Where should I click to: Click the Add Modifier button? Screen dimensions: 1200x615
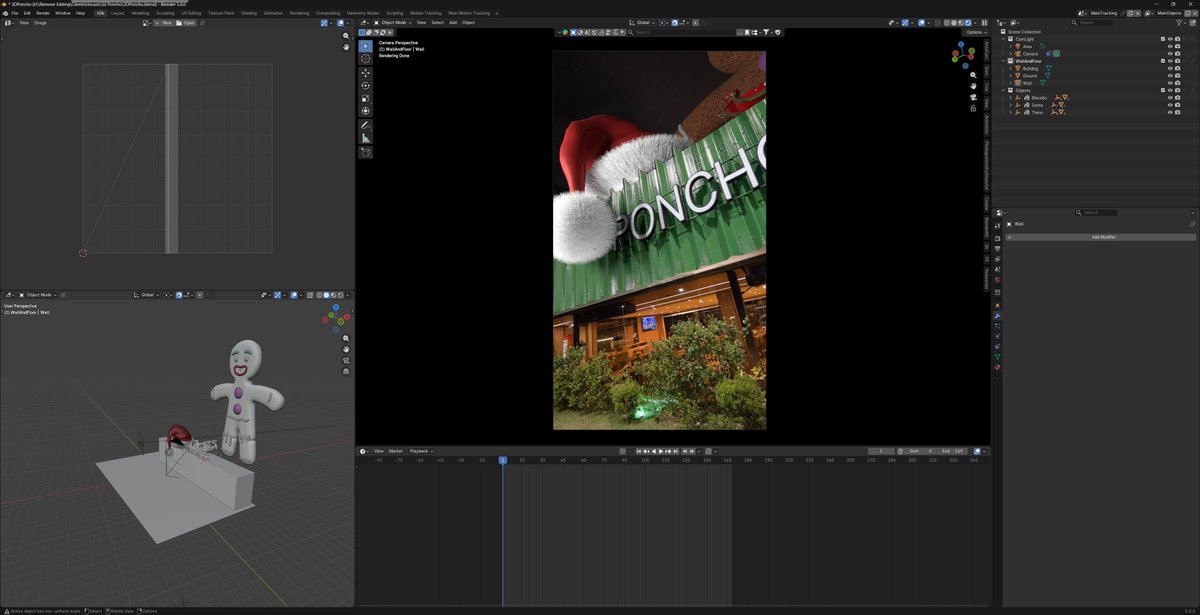pos(1103,237)
